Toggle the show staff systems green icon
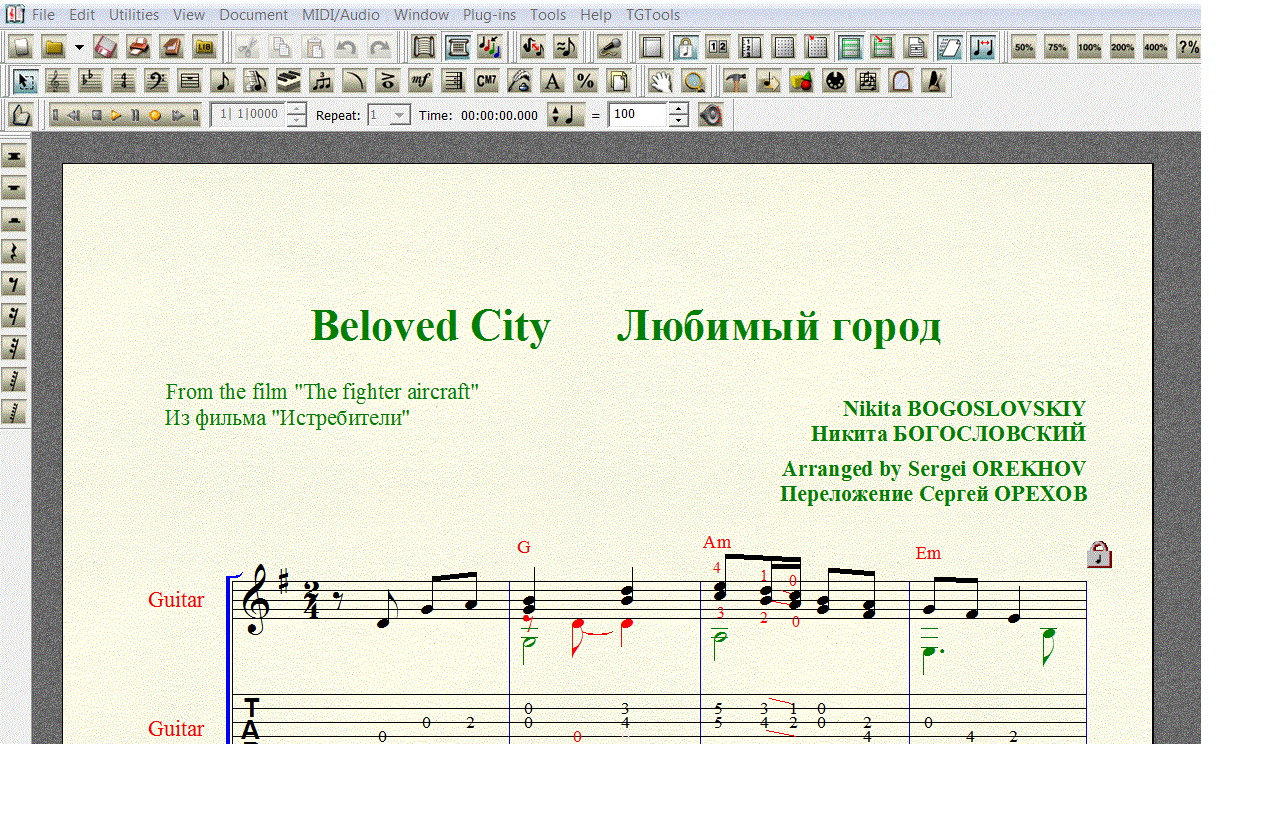Image resolution: width=1274 pixels, height=817 pixels. coord(851,47)
